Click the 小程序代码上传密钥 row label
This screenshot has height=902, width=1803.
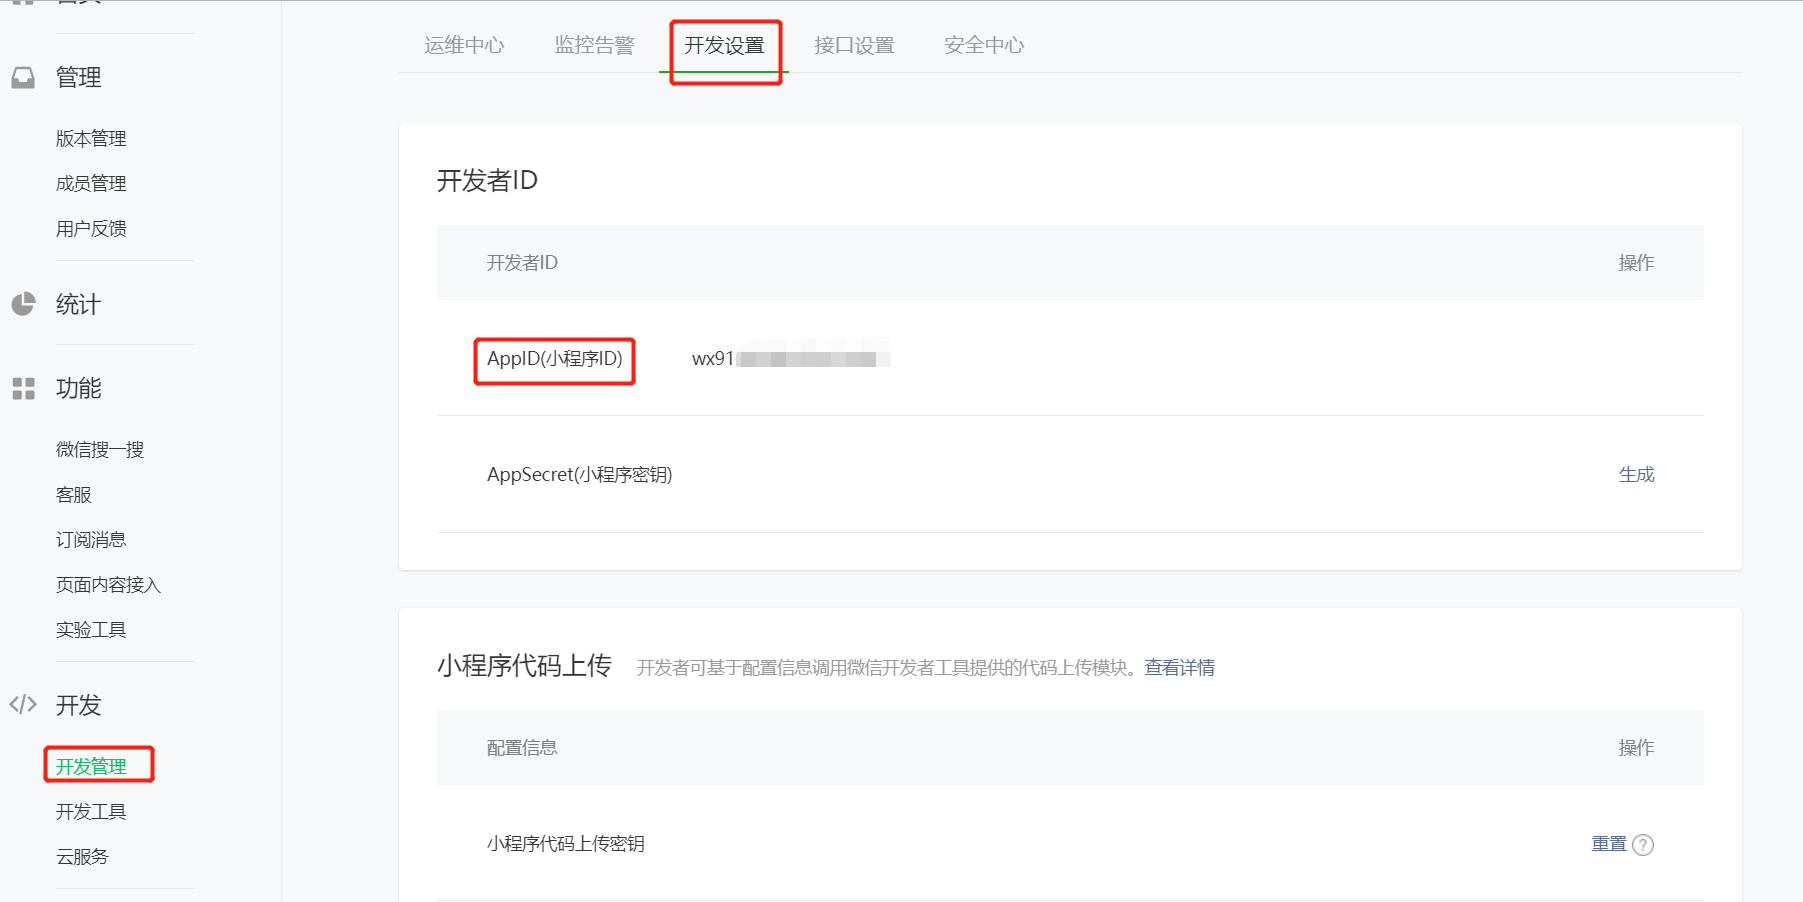click(566, 843)
